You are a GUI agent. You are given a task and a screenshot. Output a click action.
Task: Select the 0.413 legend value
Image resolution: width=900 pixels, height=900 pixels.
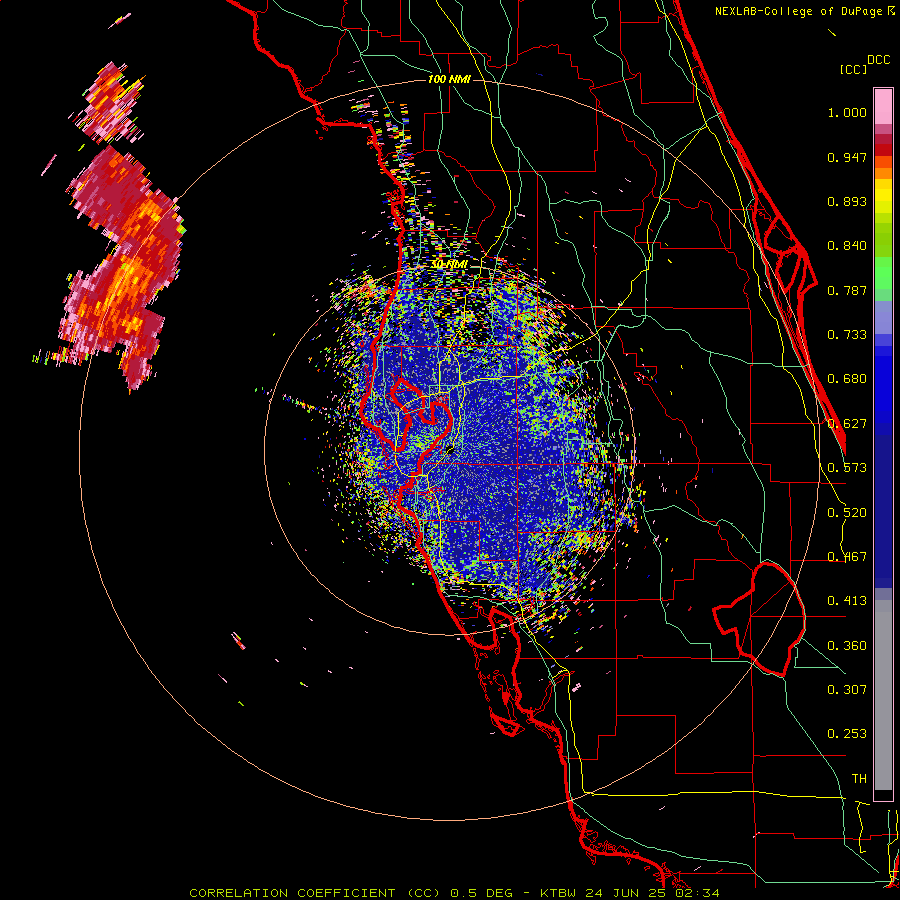847,602
